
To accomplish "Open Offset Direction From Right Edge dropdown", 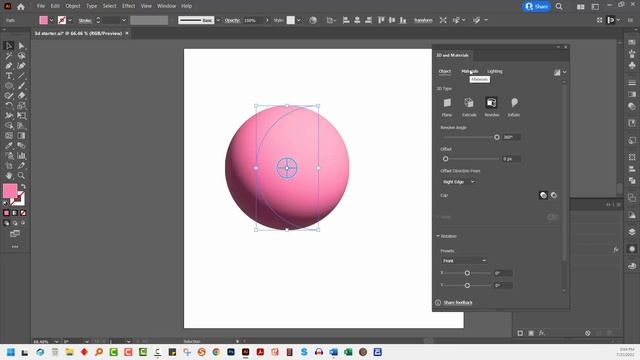I will point(458,182).
